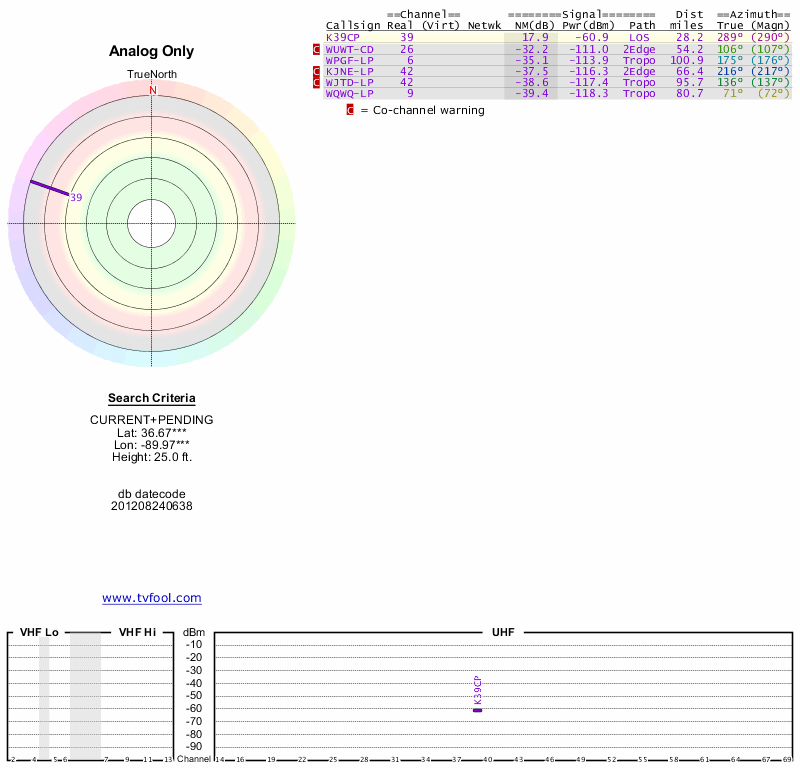The width and height of the screenshot is (800, 768).
Task: Click the 100.9 miles distance value
Action: click(x=687, y=60)
